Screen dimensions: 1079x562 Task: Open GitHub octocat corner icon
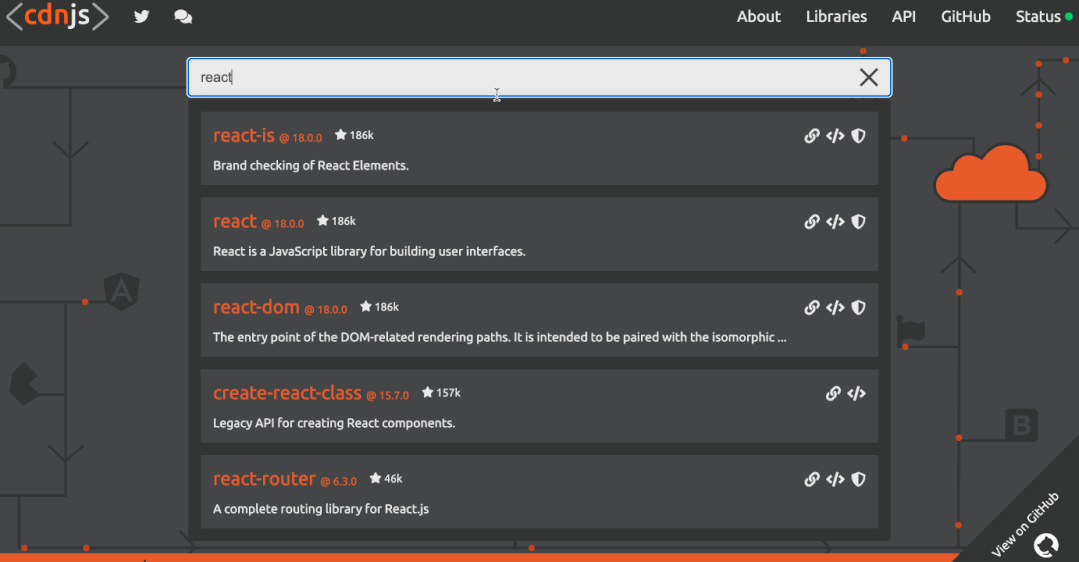(1046, 545)
